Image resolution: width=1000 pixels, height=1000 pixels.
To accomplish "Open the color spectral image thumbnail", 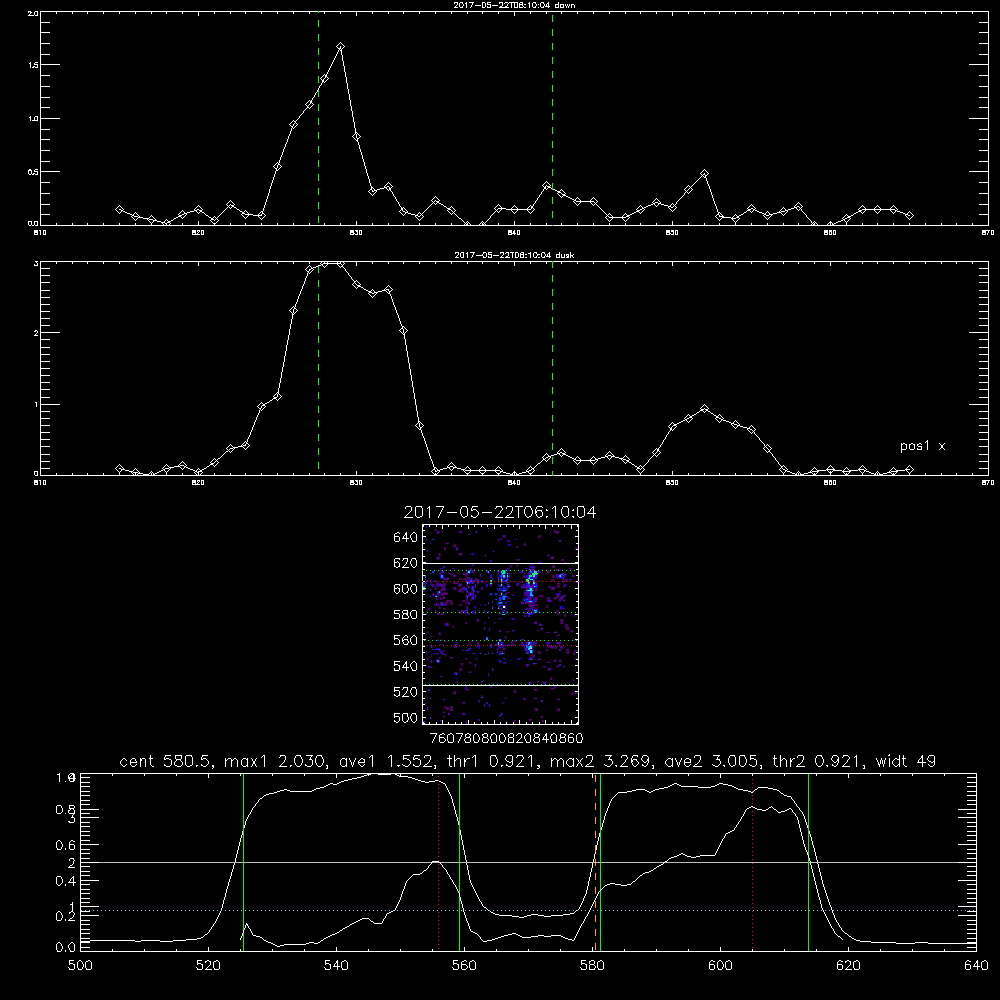I will coord(500,624).
